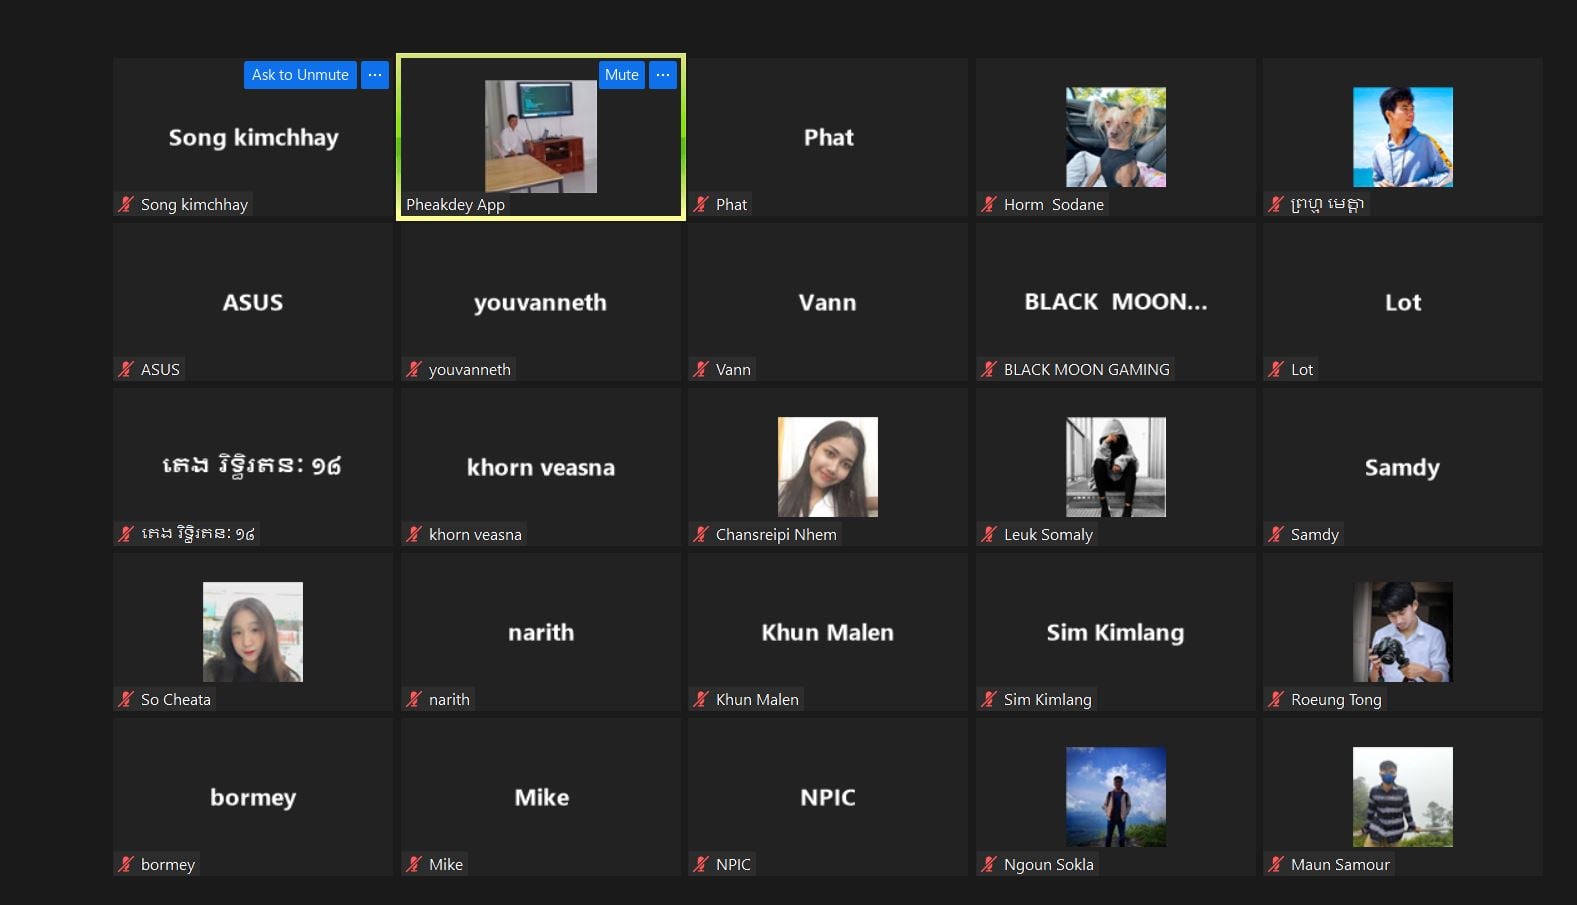The height and width of the screenshot is (905, 1577).
Task: Select Leuk Somaly's profile picture
Action: click(1115, 467)
